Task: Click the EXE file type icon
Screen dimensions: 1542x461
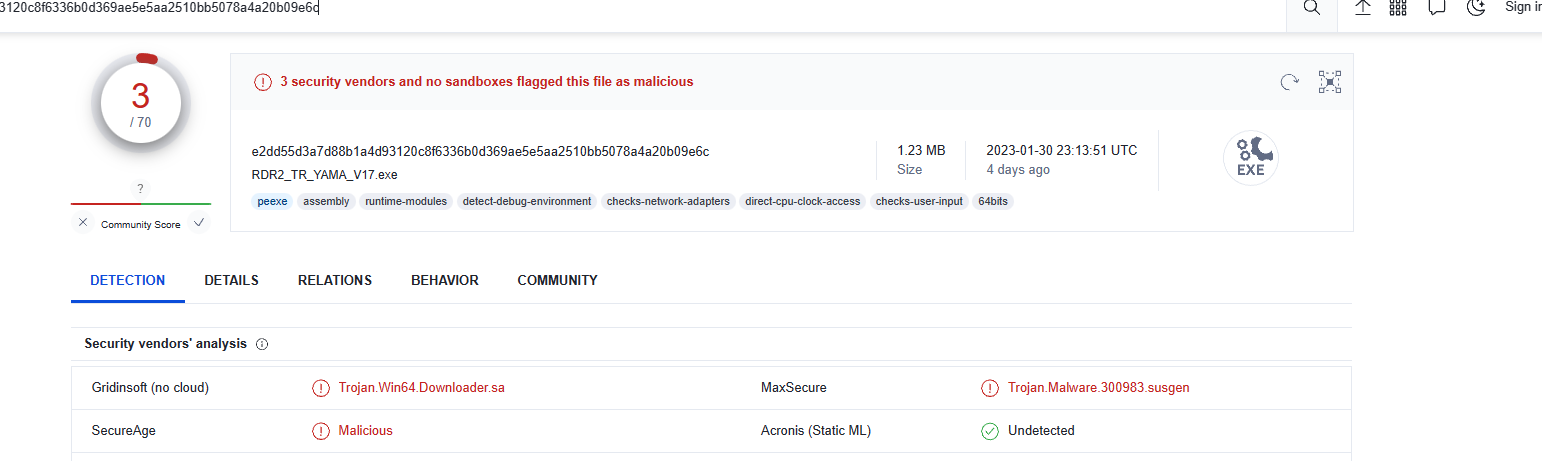Action: pos(1251,158)
